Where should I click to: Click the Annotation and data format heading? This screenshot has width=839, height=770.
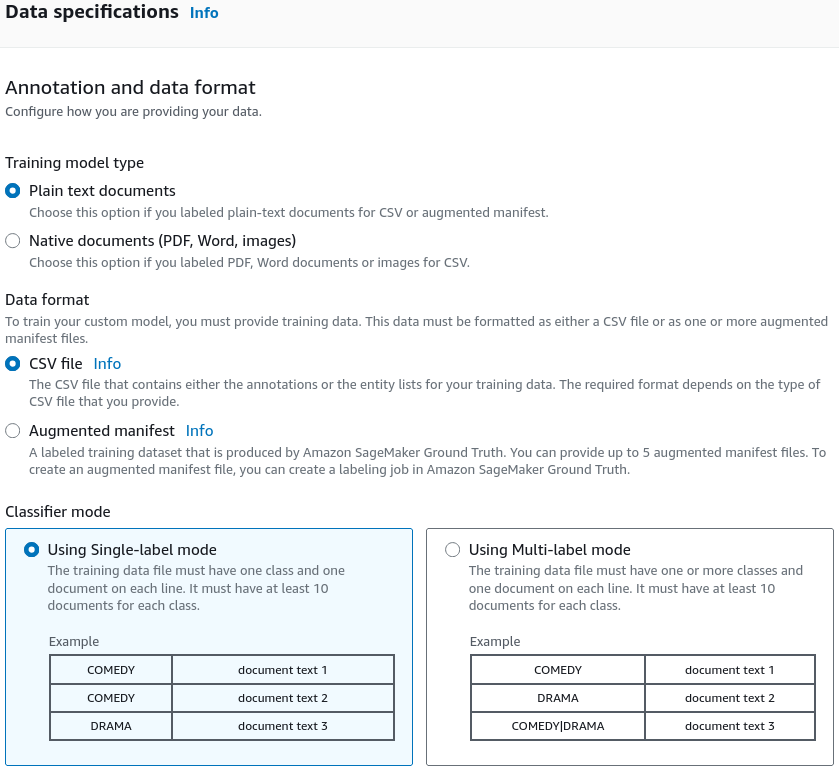(131, 87)
